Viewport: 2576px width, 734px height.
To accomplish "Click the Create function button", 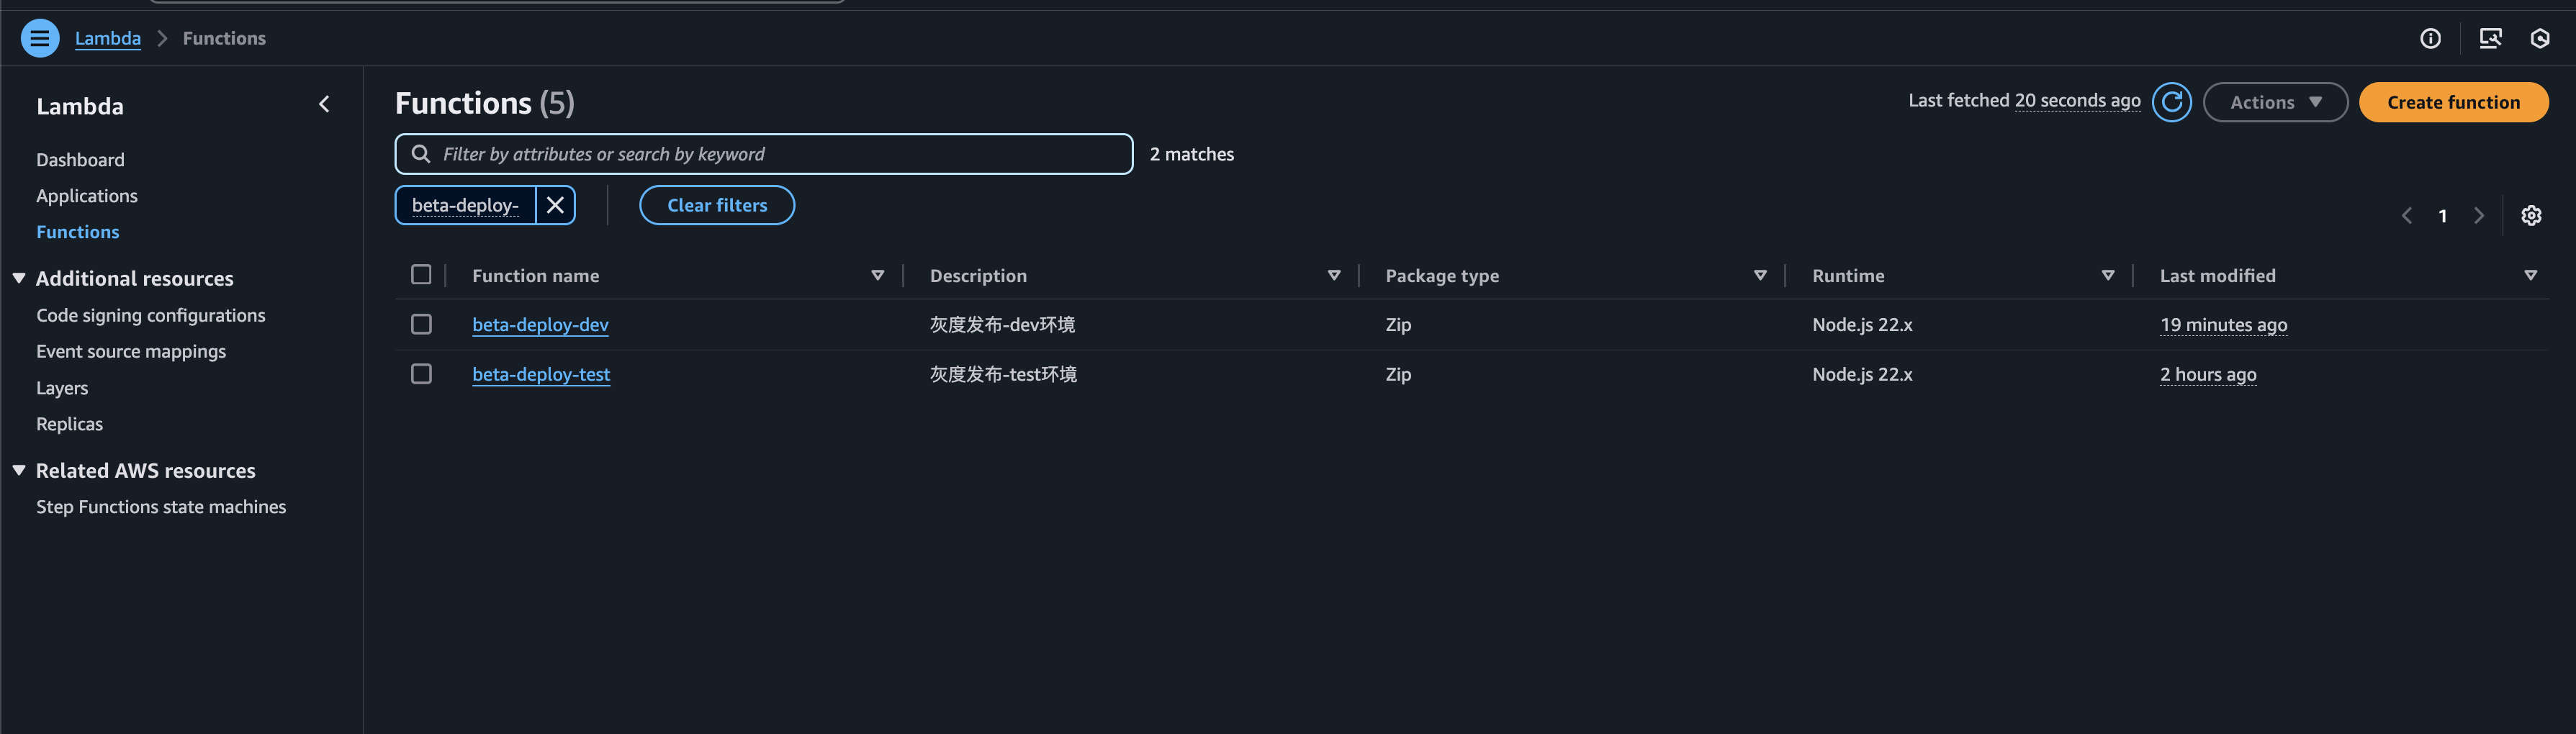I will (2453, 102).
